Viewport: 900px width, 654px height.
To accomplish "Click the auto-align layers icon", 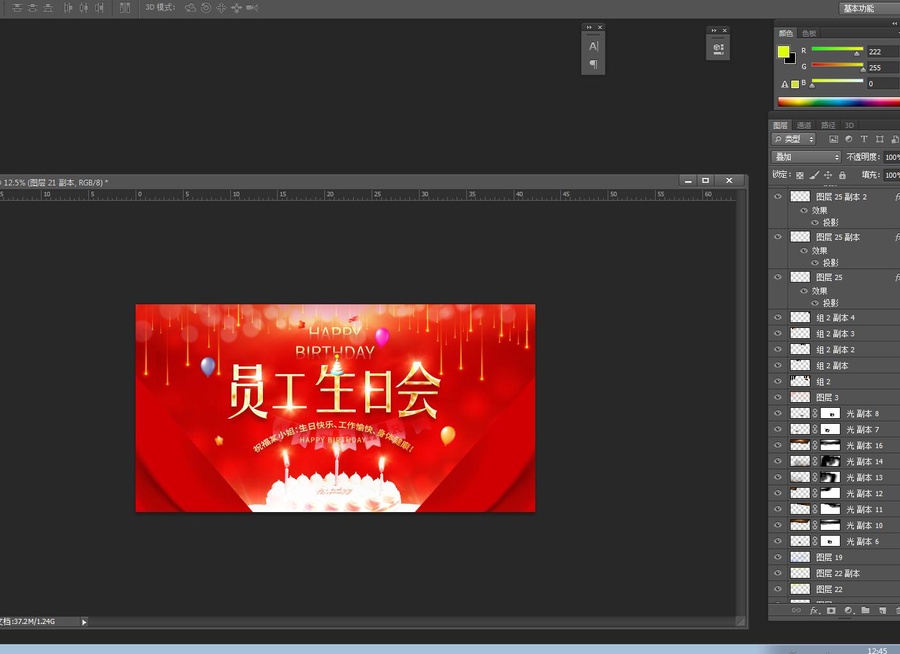I will (x=125, y=8).
